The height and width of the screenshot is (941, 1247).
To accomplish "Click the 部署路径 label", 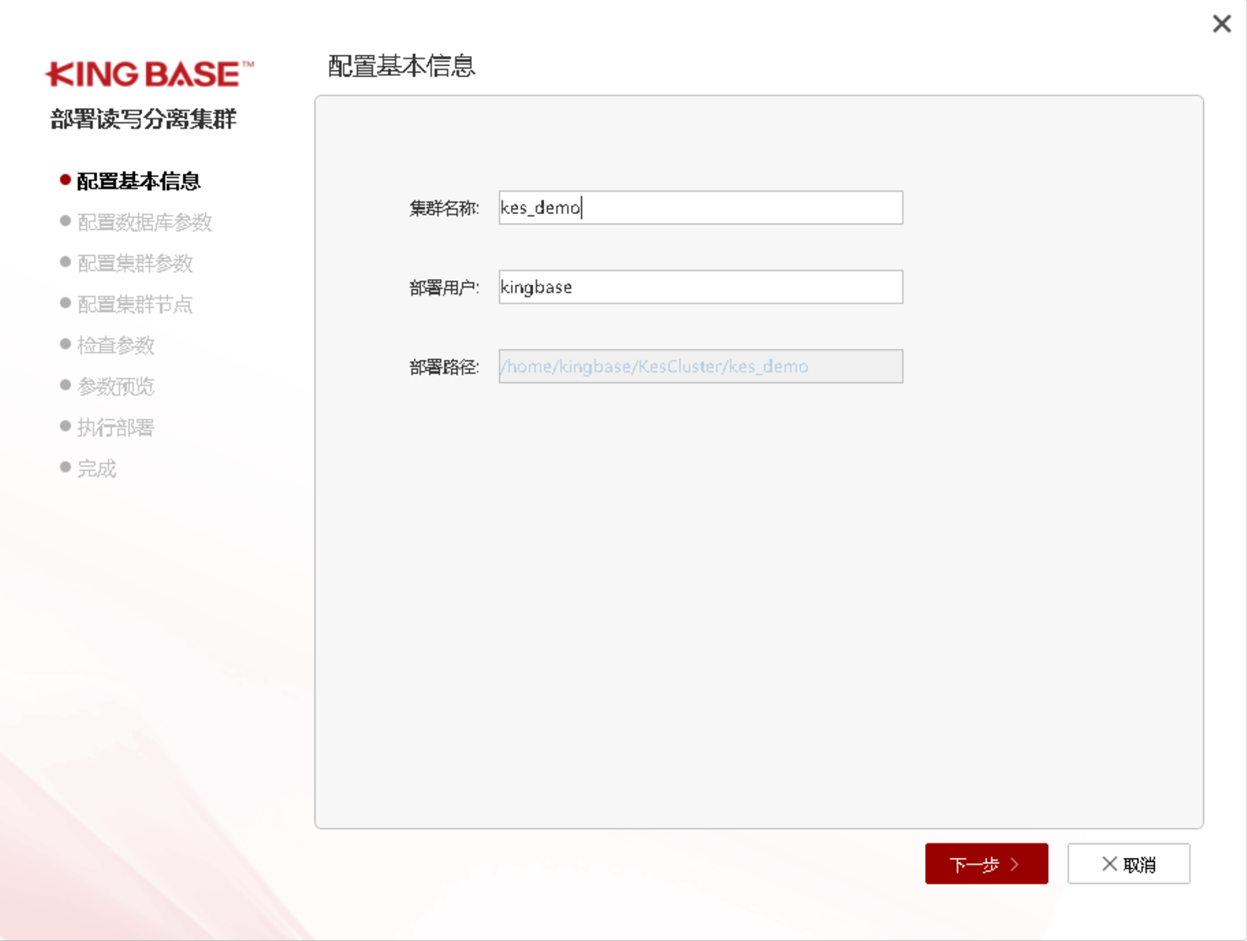I will [x=443, y=367].
